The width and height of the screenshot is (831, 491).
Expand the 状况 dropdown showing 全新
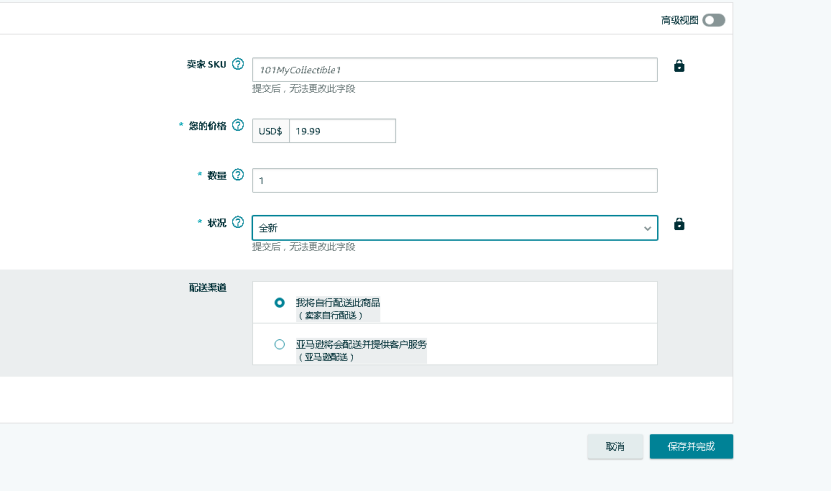[x=454, y=228]
